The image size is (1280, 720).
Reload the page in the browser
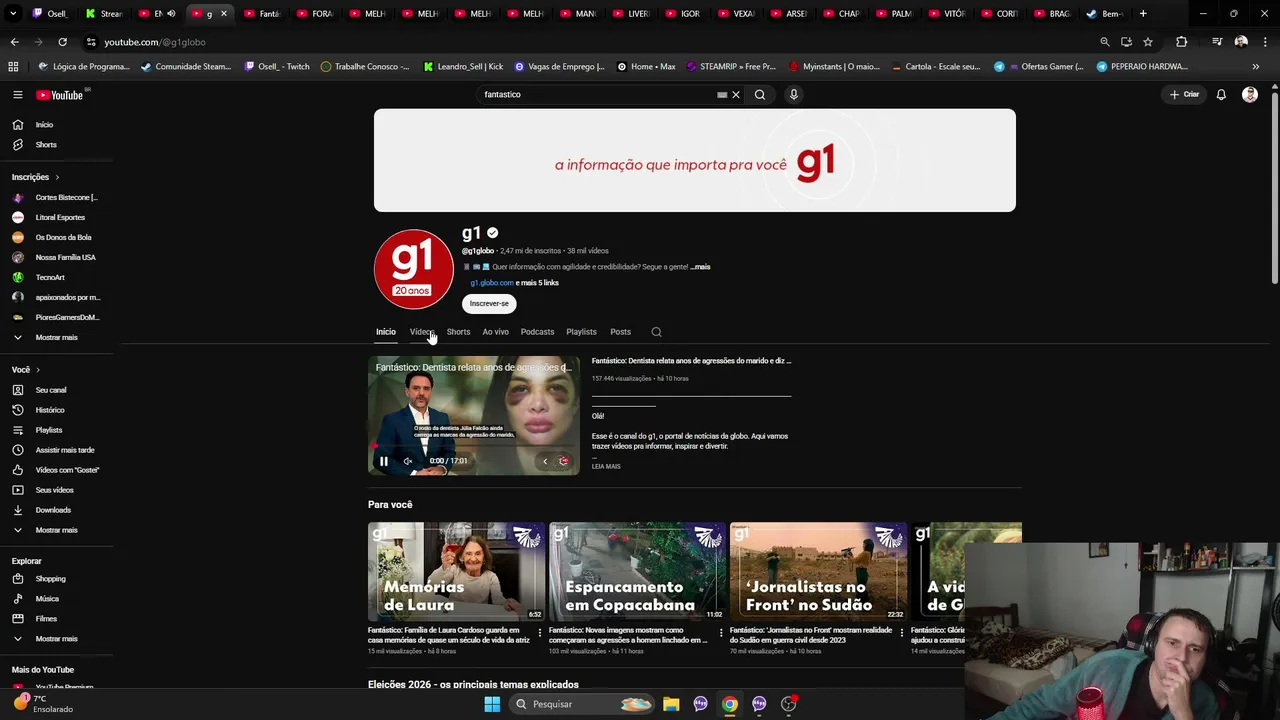point(62,42)
